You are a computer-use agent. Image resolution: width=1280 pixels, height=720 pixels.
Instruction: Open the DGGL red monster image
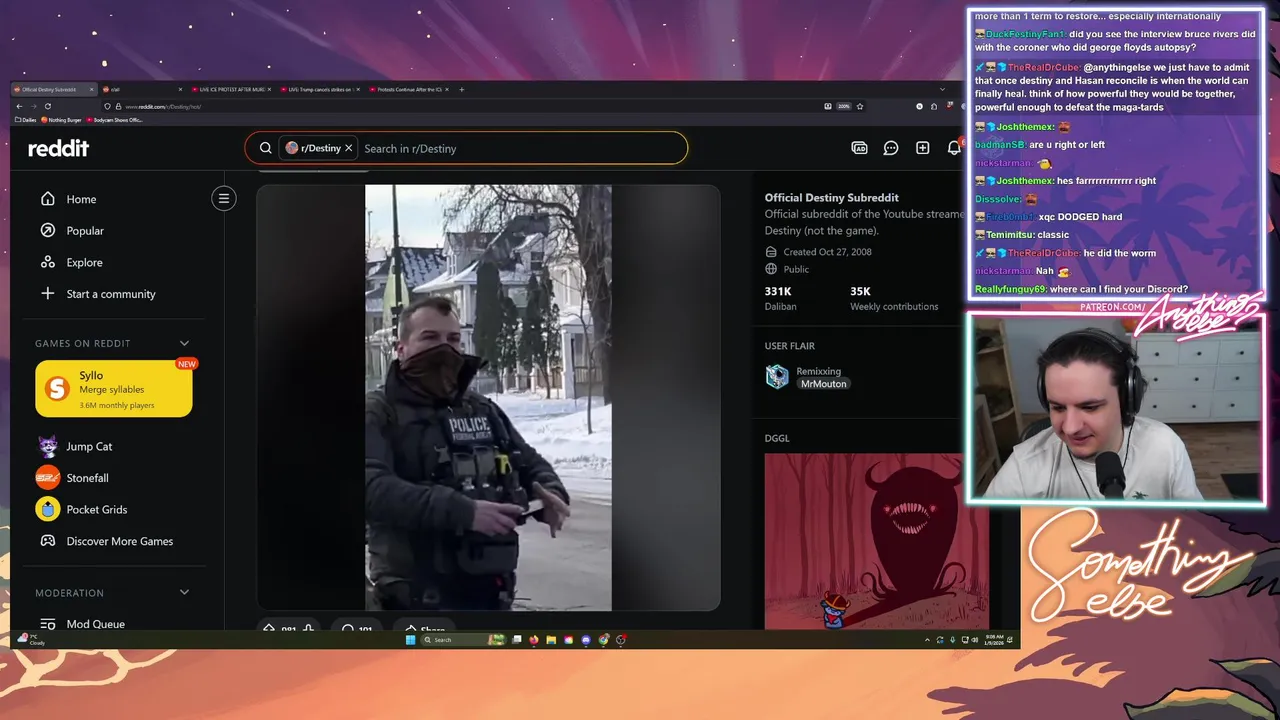coord(877,541)
